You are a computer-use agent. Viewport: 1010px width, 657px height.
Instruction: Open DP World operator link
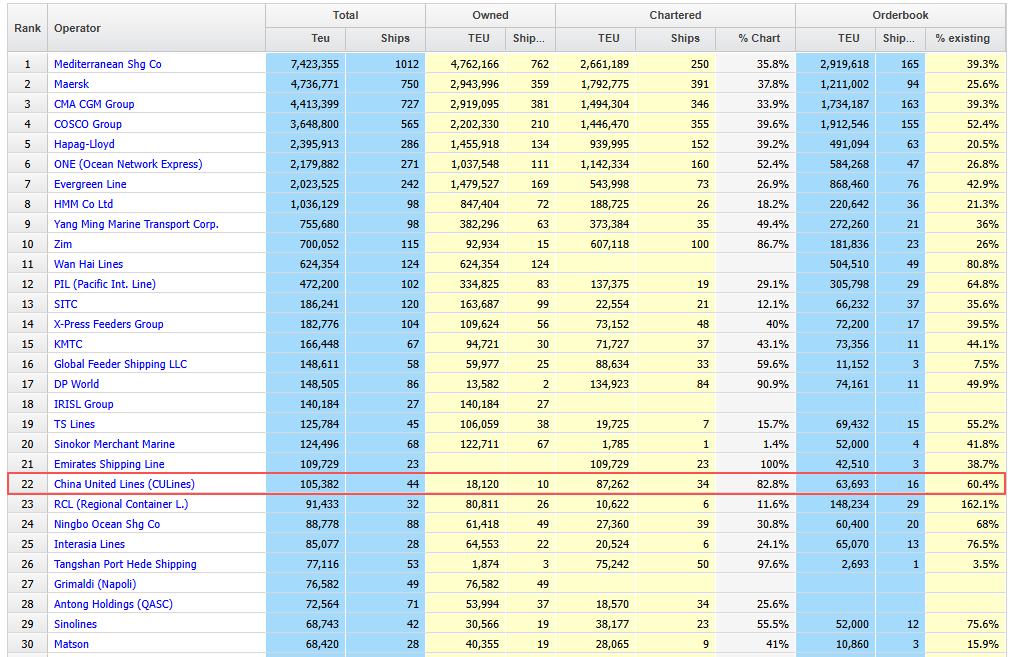[x=77, y=383]
